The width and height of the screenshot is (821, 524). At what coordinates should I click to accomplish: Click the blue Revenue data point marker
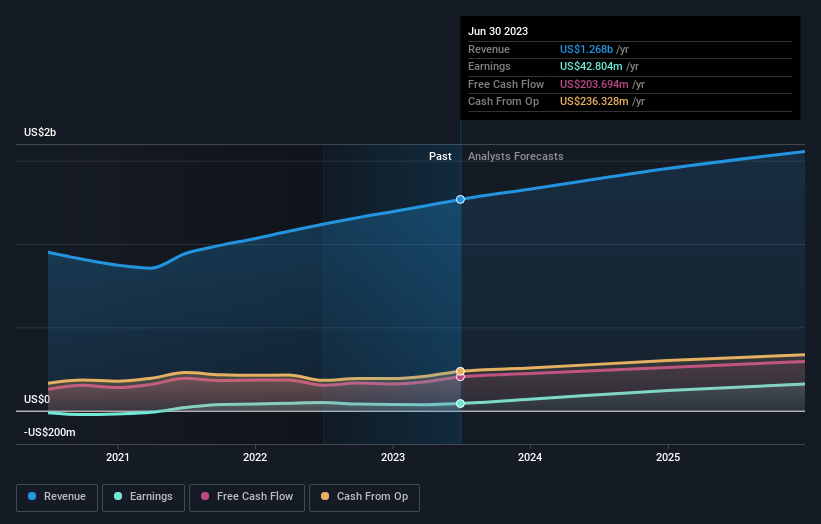460,199
